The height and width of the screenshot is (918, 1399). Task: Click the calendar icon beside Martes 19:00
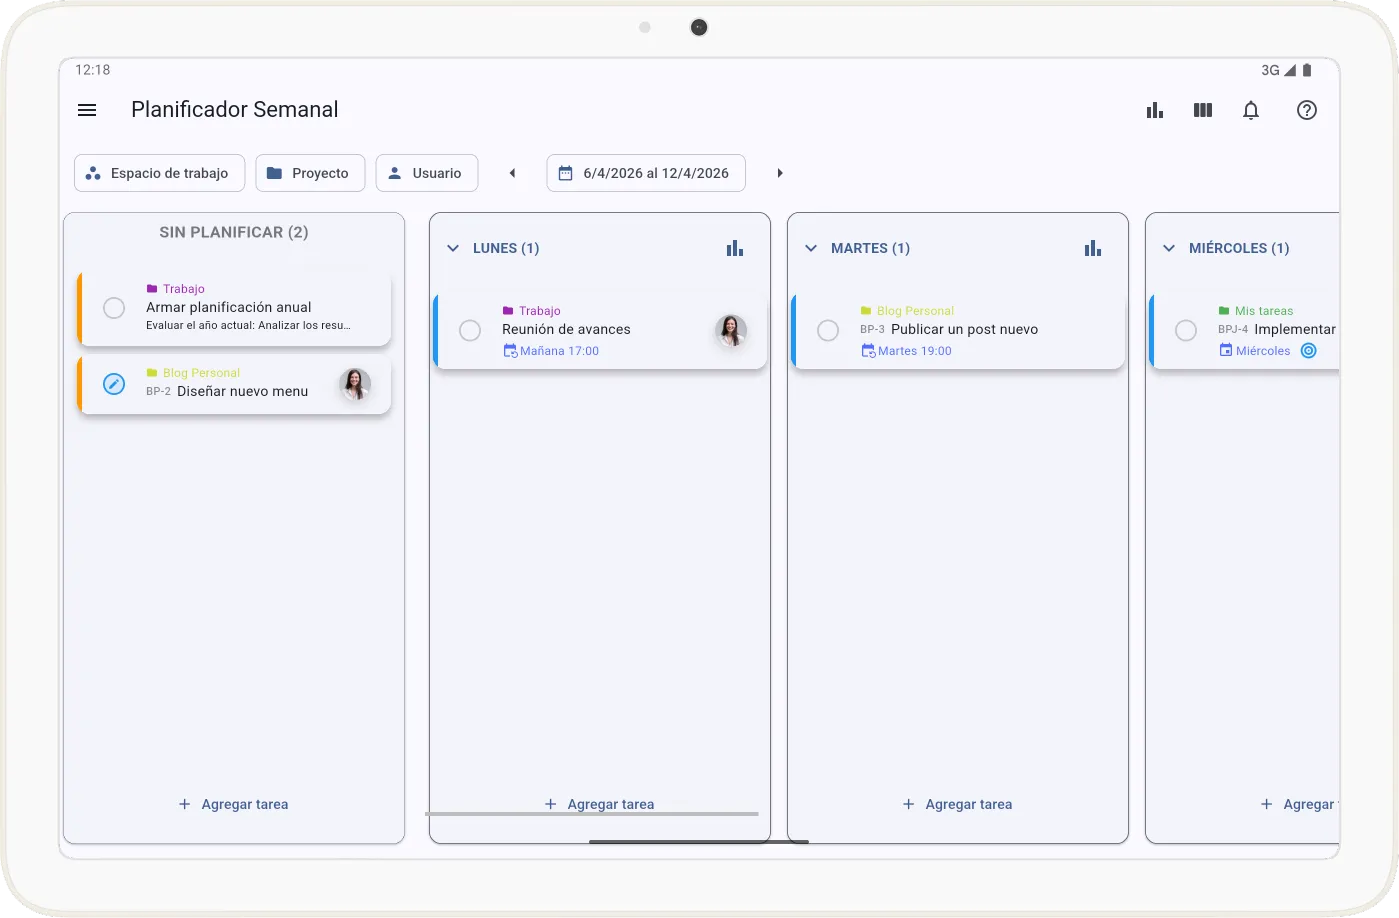[x=868, y=351]
